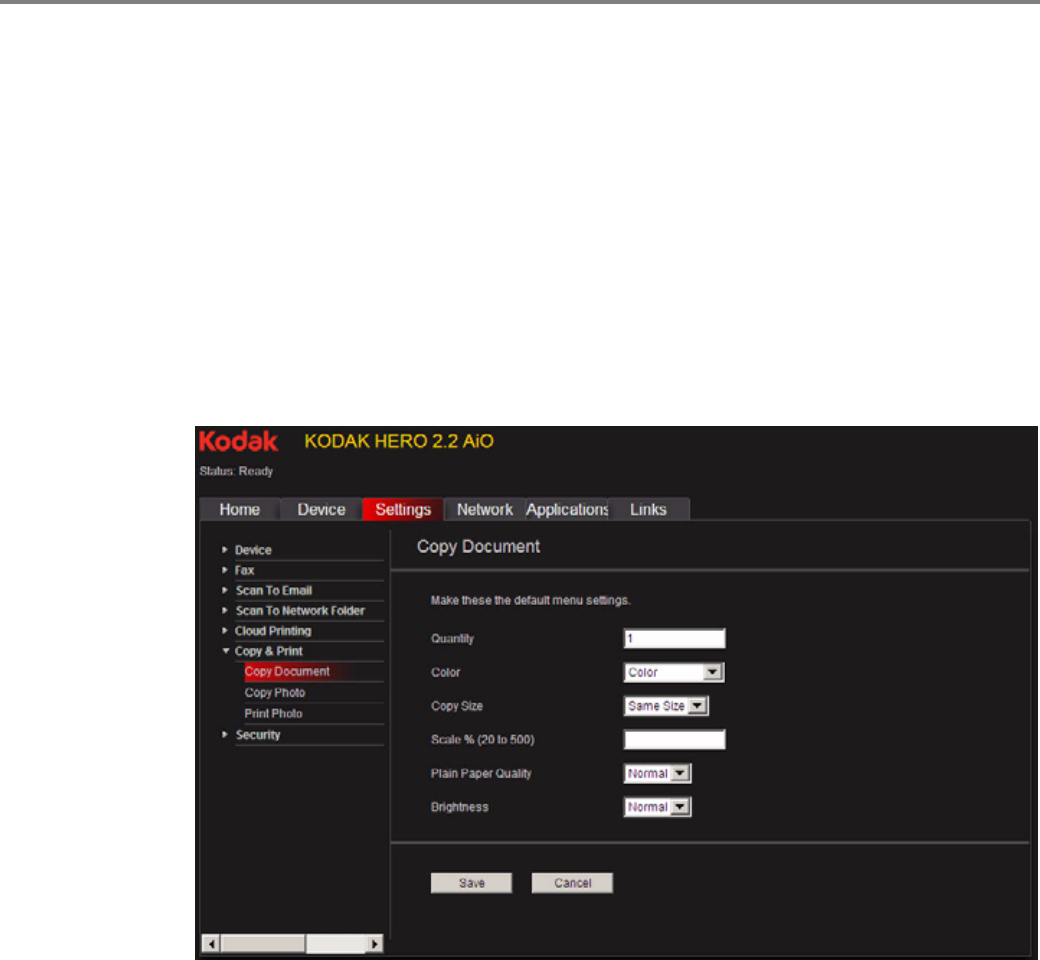Expand the Scan To Network Folder arrow
1040x960 pixels.
point(225,610)
